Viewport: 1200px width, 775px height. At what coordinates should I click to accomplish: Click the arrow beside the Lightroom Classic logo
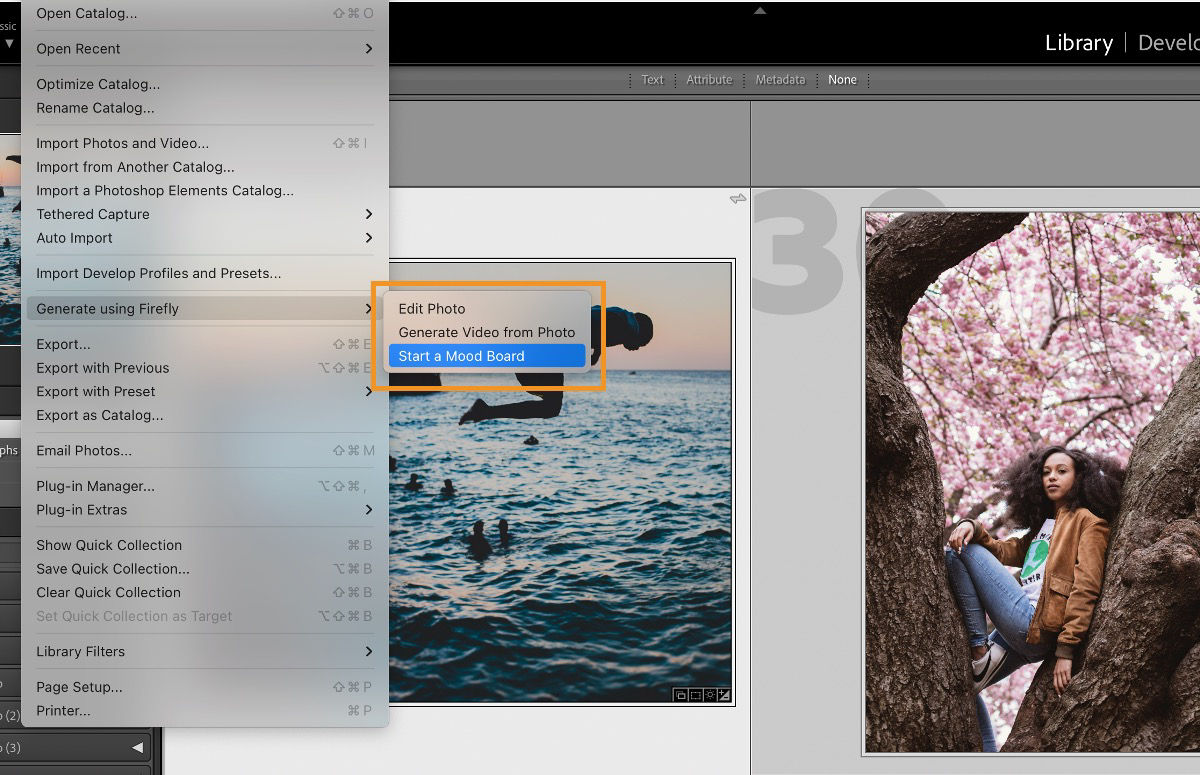pos(10,44)
